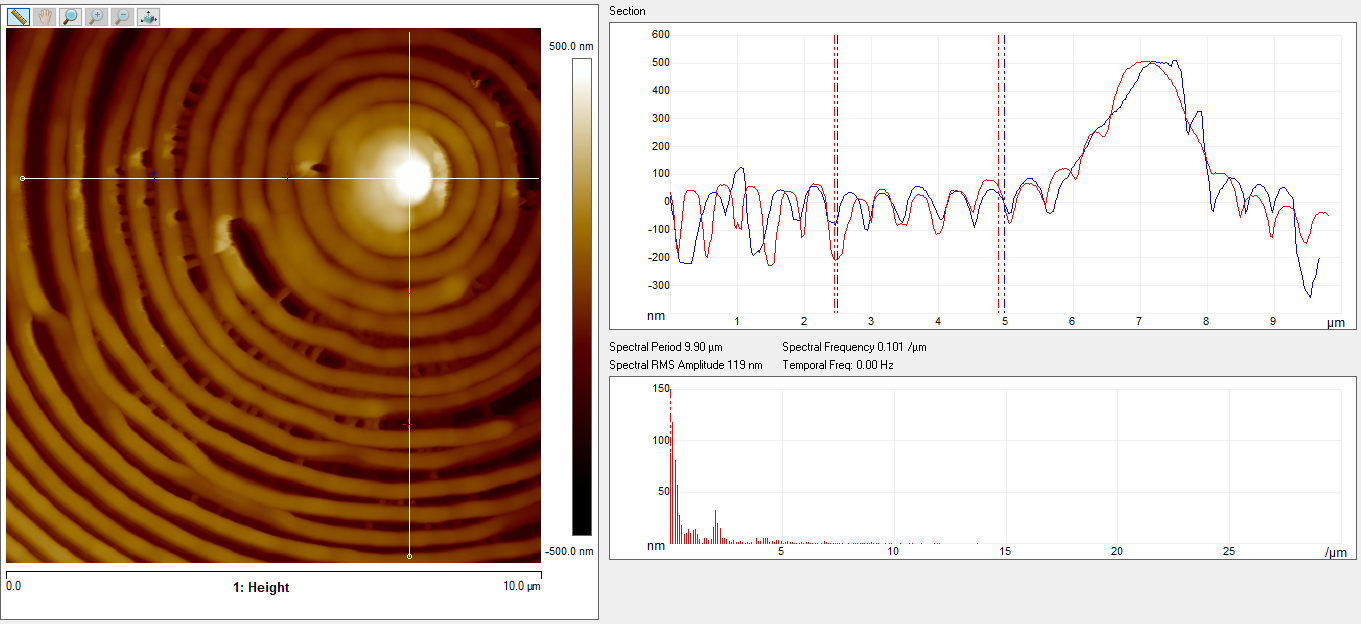
Task: Select the ruler measurement tool
Action: pos(18,17)
